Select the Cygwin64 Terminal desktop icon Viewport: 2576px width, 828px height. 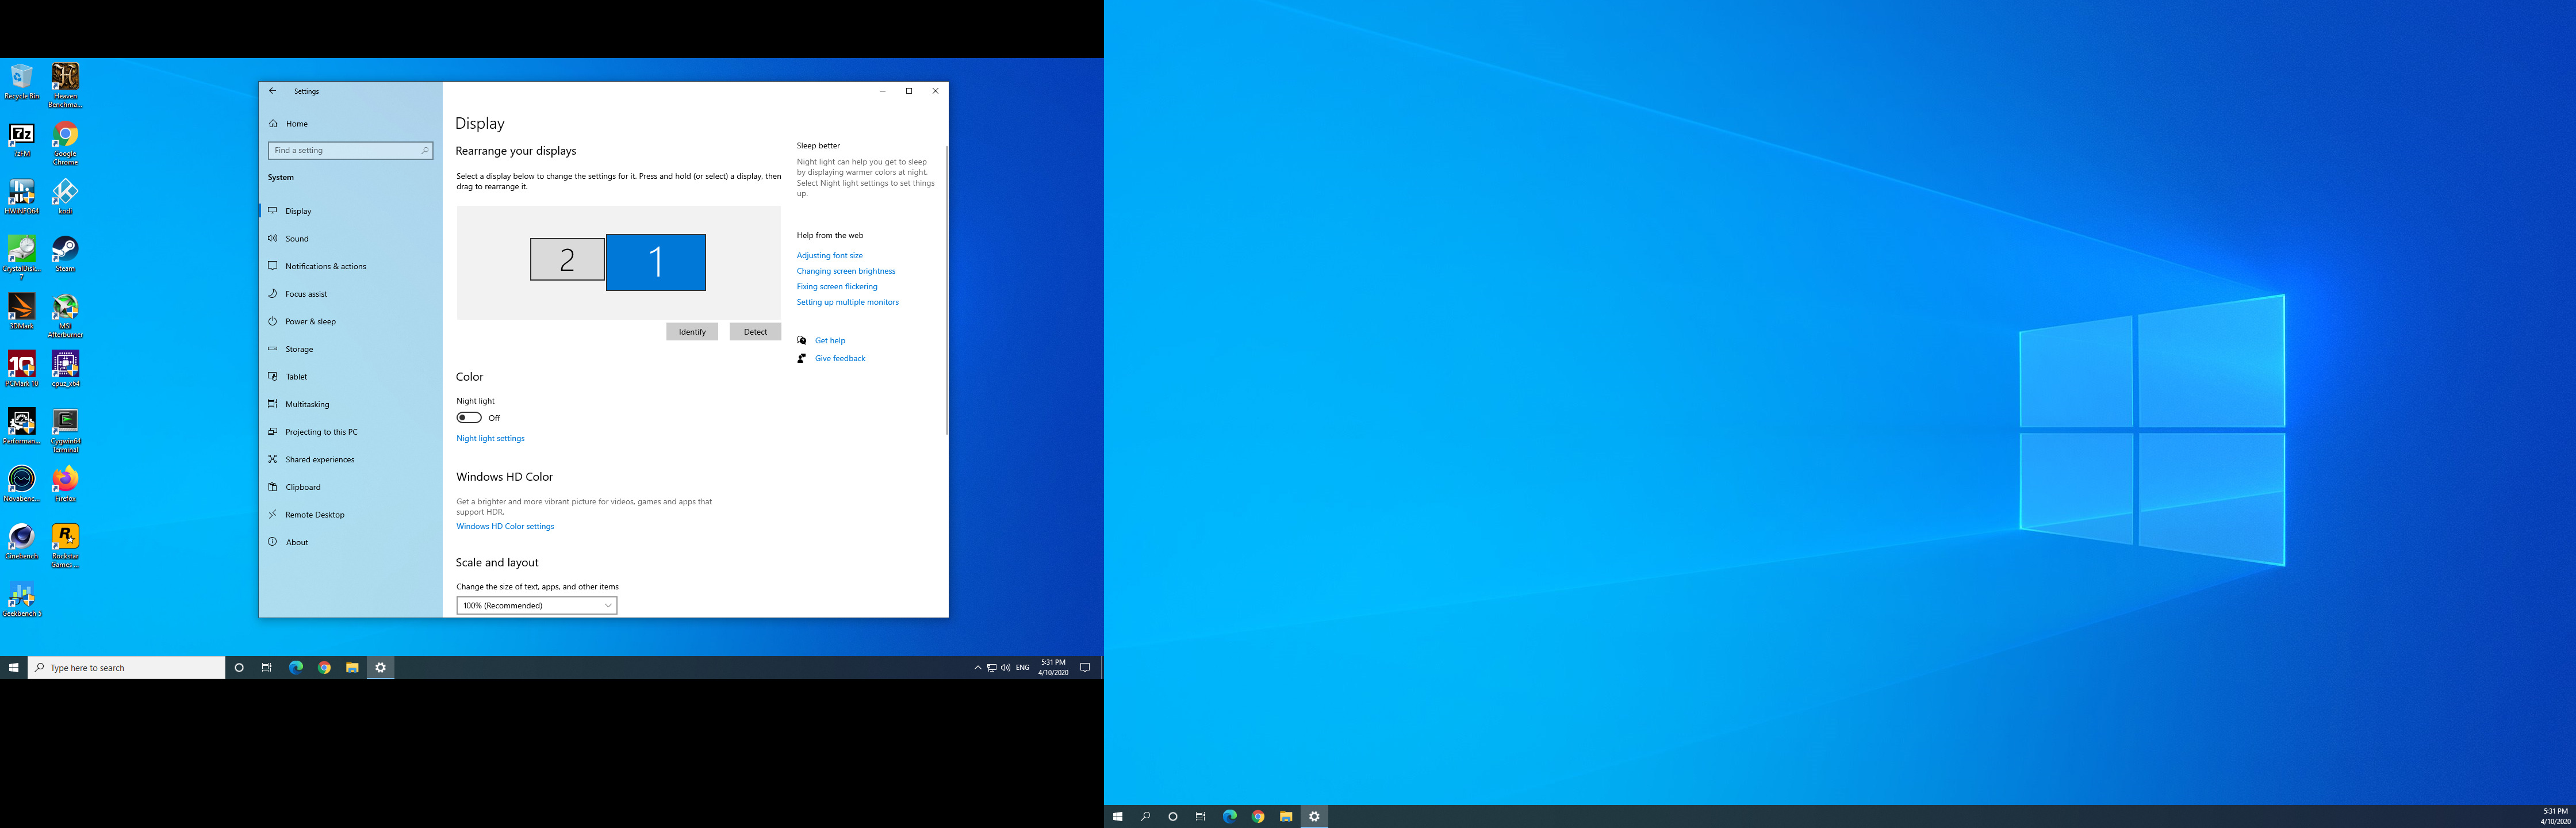(x=65, y=431)
